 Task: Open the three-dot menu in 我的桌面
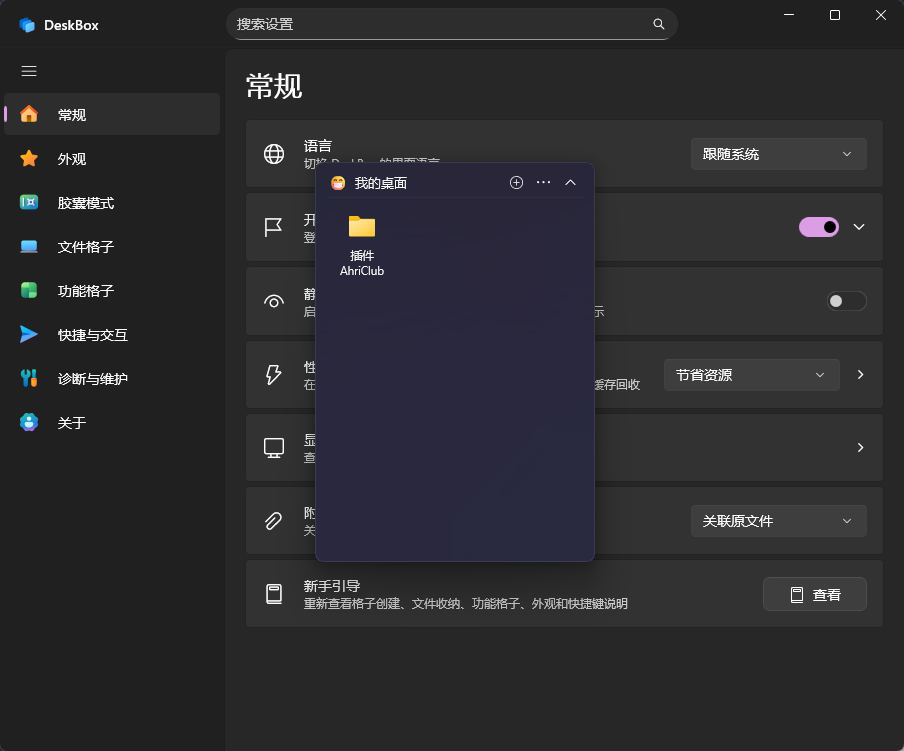(544, 183)
